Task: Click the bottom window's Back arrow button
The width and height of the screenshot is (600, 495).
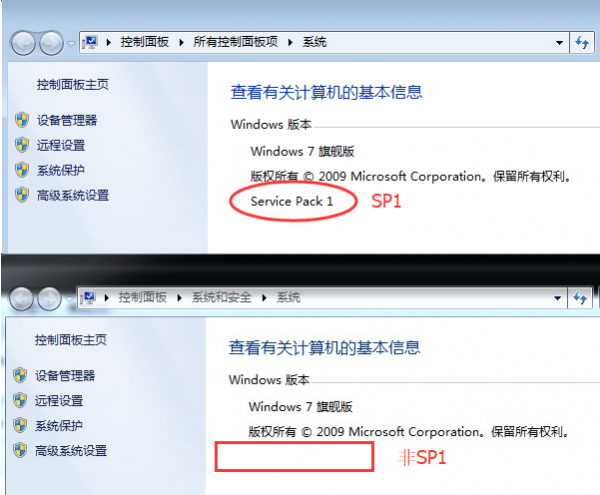Action: coord(21,298)
